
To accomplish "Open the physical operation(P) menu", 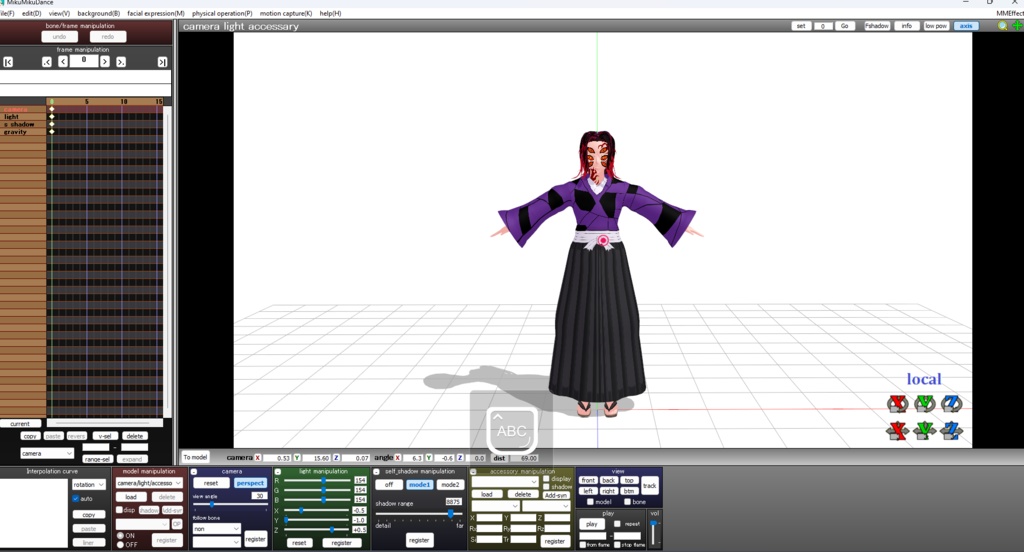I will coord(222,13).
